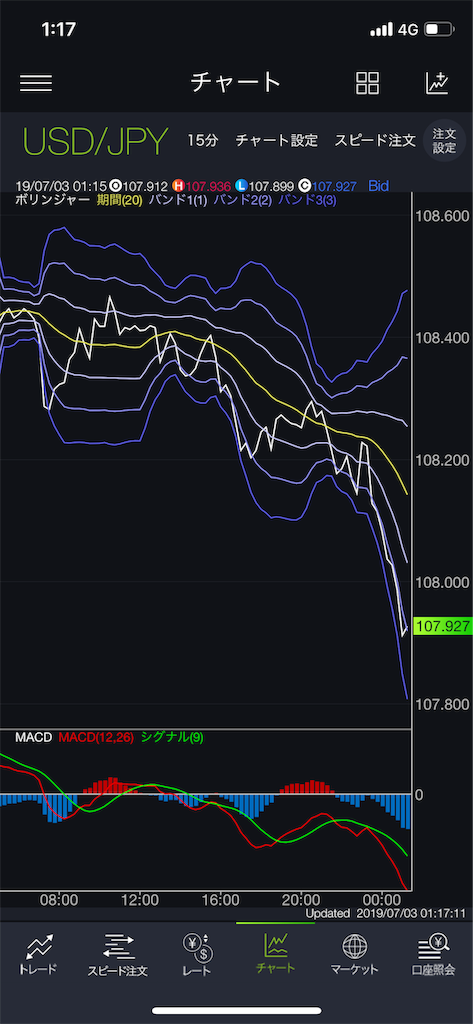Open the four-square chart layout grid icon
The image size is (473, 1024).
367,84
